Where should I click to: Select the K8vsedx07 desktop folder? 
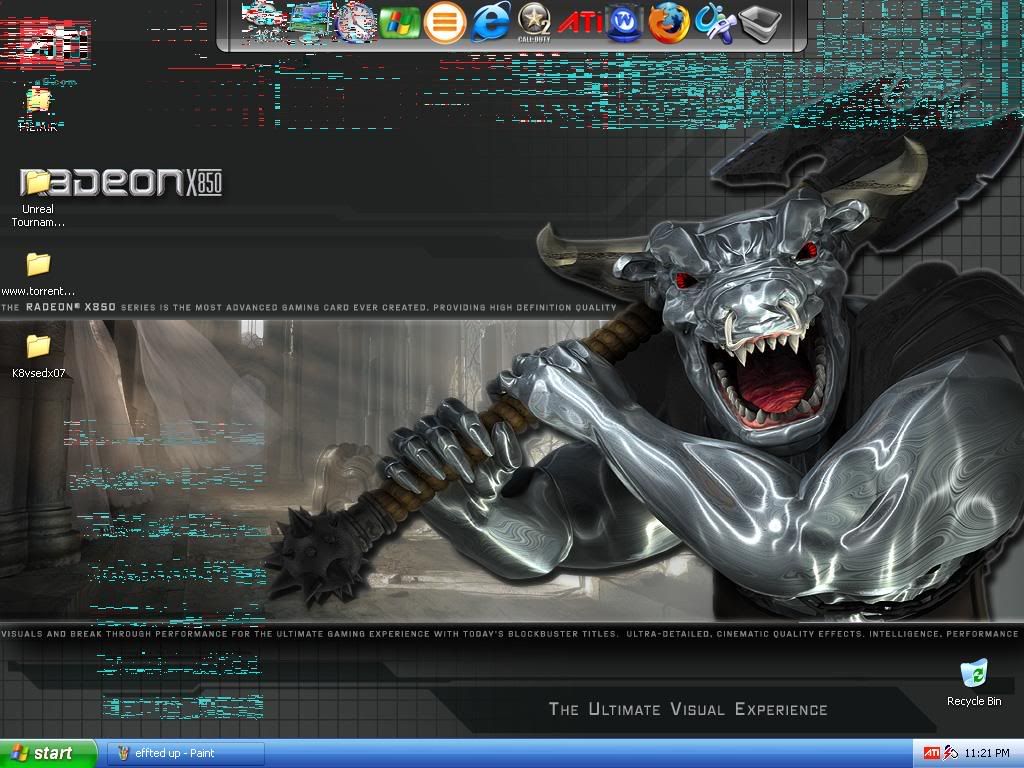point(38,346)
